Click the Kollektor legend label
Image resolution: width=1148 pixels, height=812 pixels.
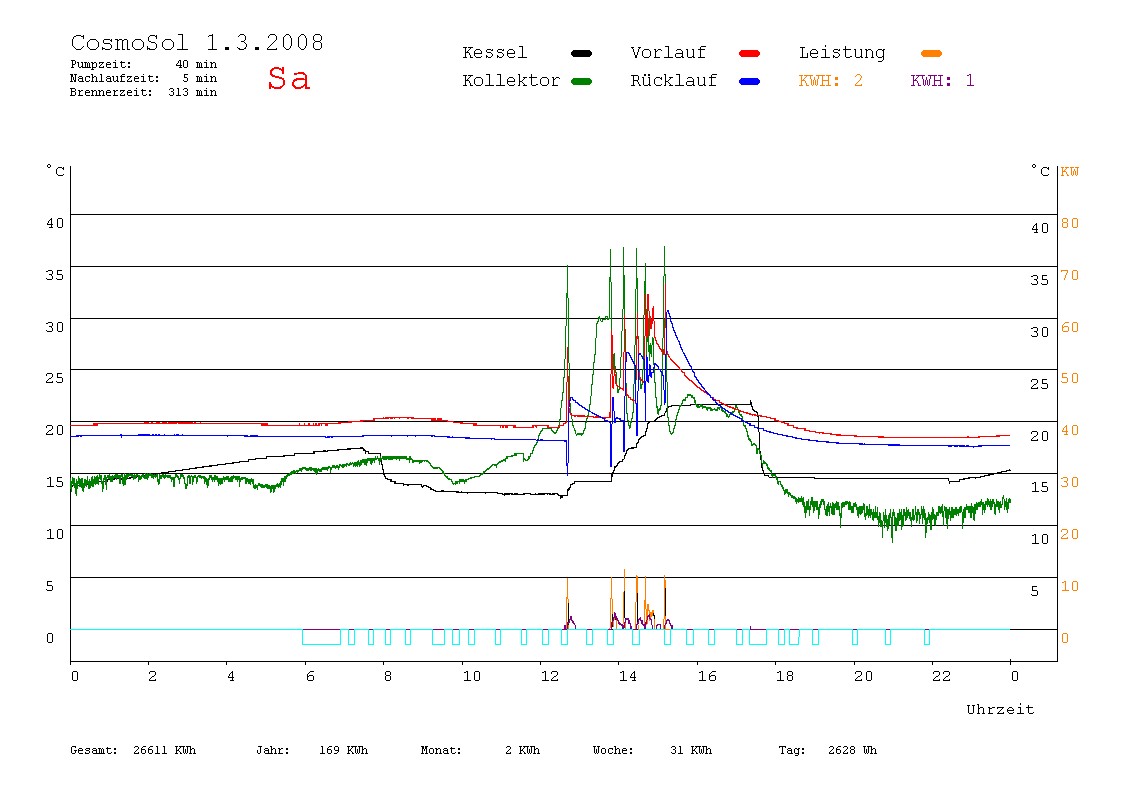click(511, 81)
